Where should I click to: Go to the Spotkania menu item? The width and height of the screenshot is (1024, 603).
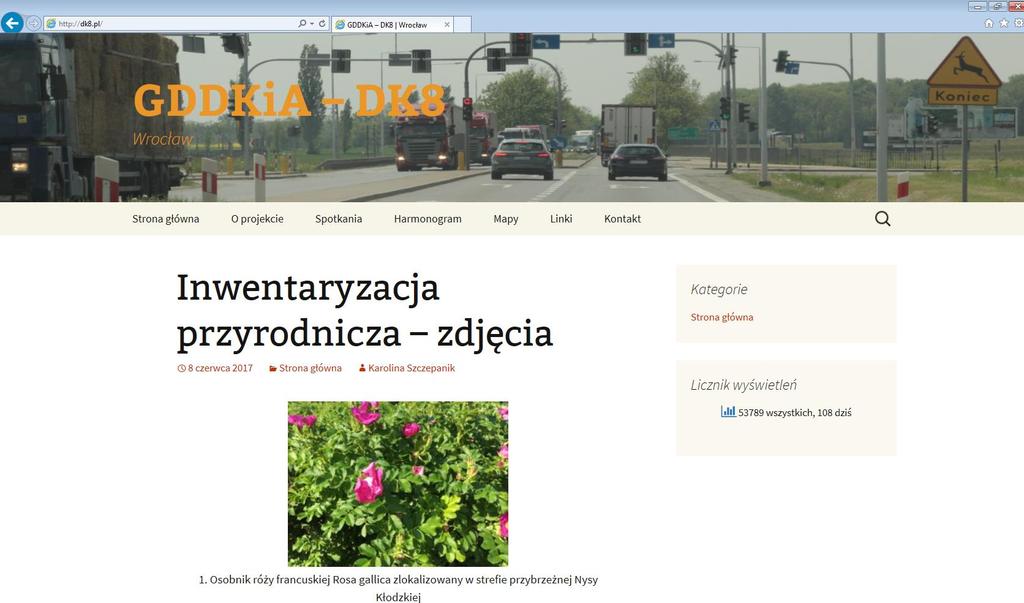(x=338, y=219)
